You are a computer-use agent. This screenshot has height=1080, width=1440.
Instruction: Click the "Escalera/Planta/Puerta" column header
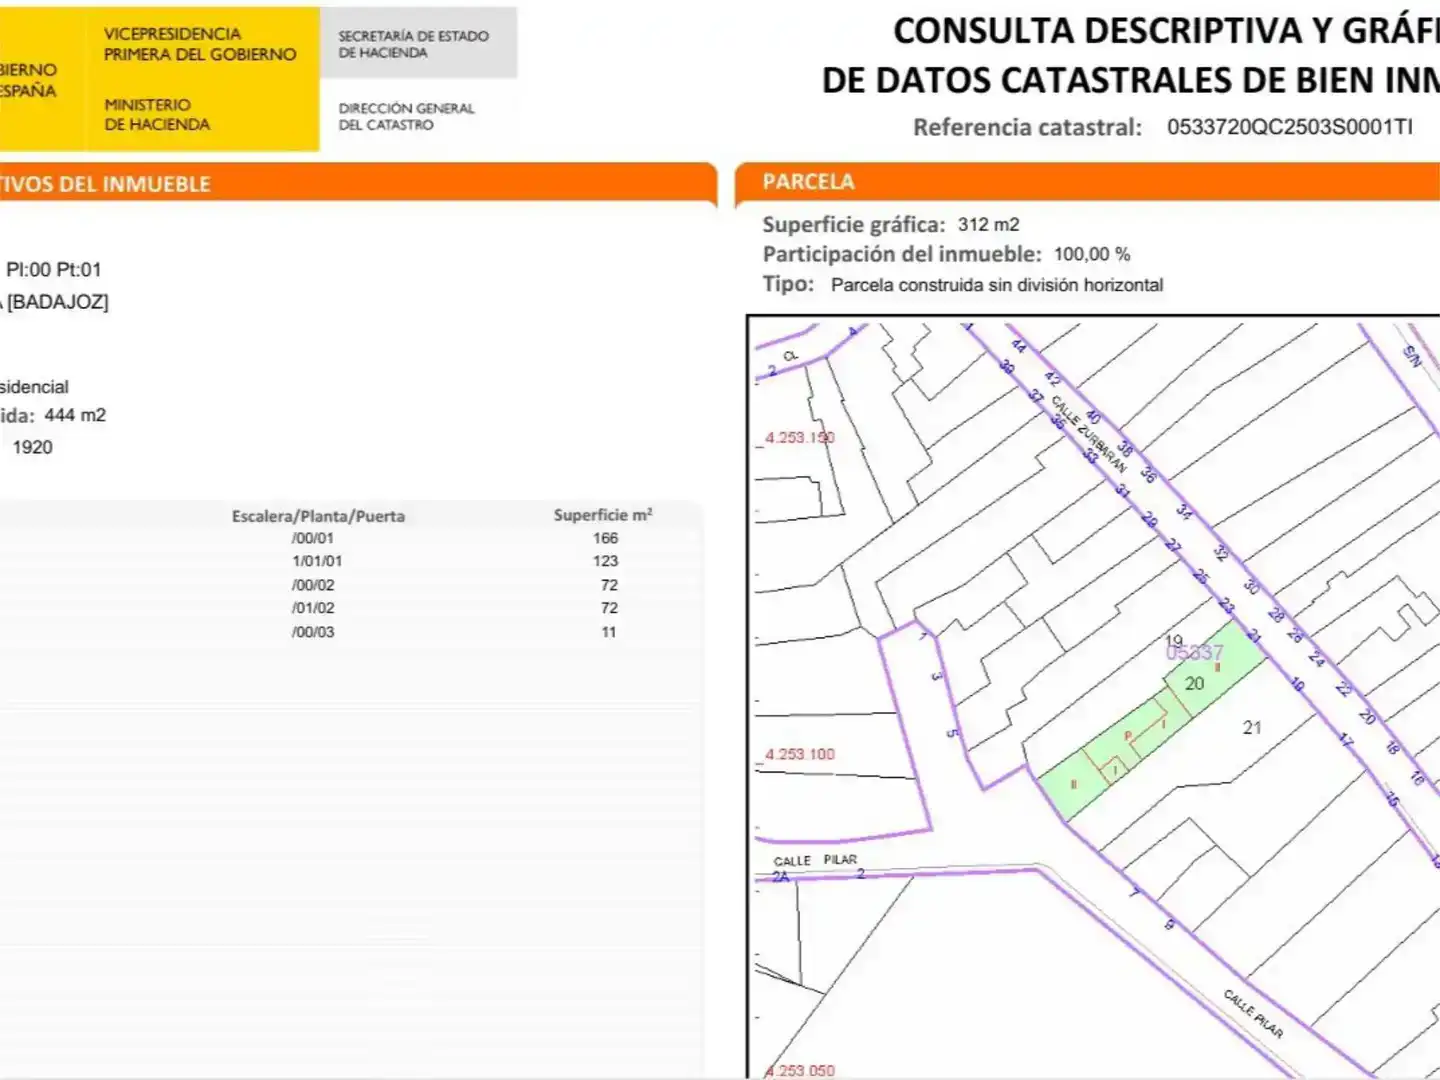318,516
